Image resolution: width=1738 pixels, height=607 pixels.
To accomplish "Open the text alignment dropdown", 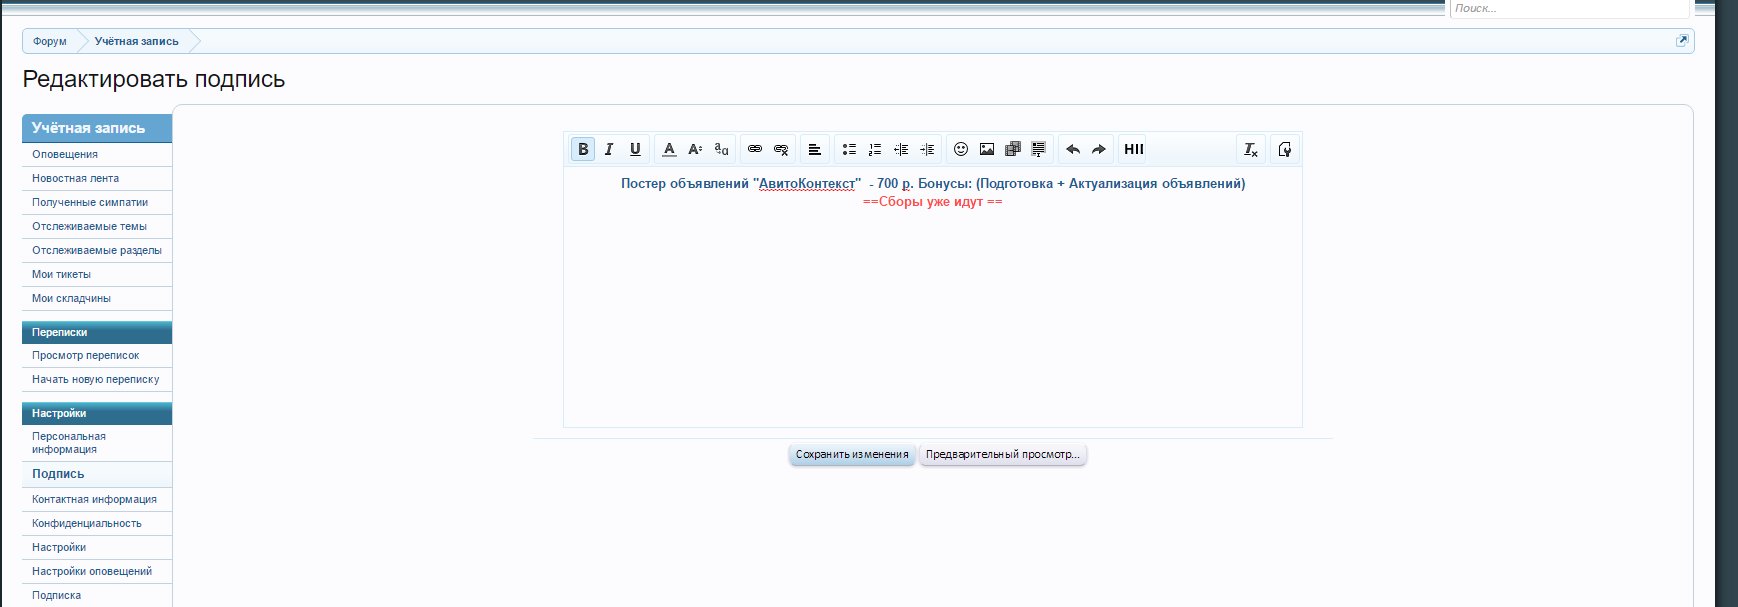I will click(x=815, y=149).
